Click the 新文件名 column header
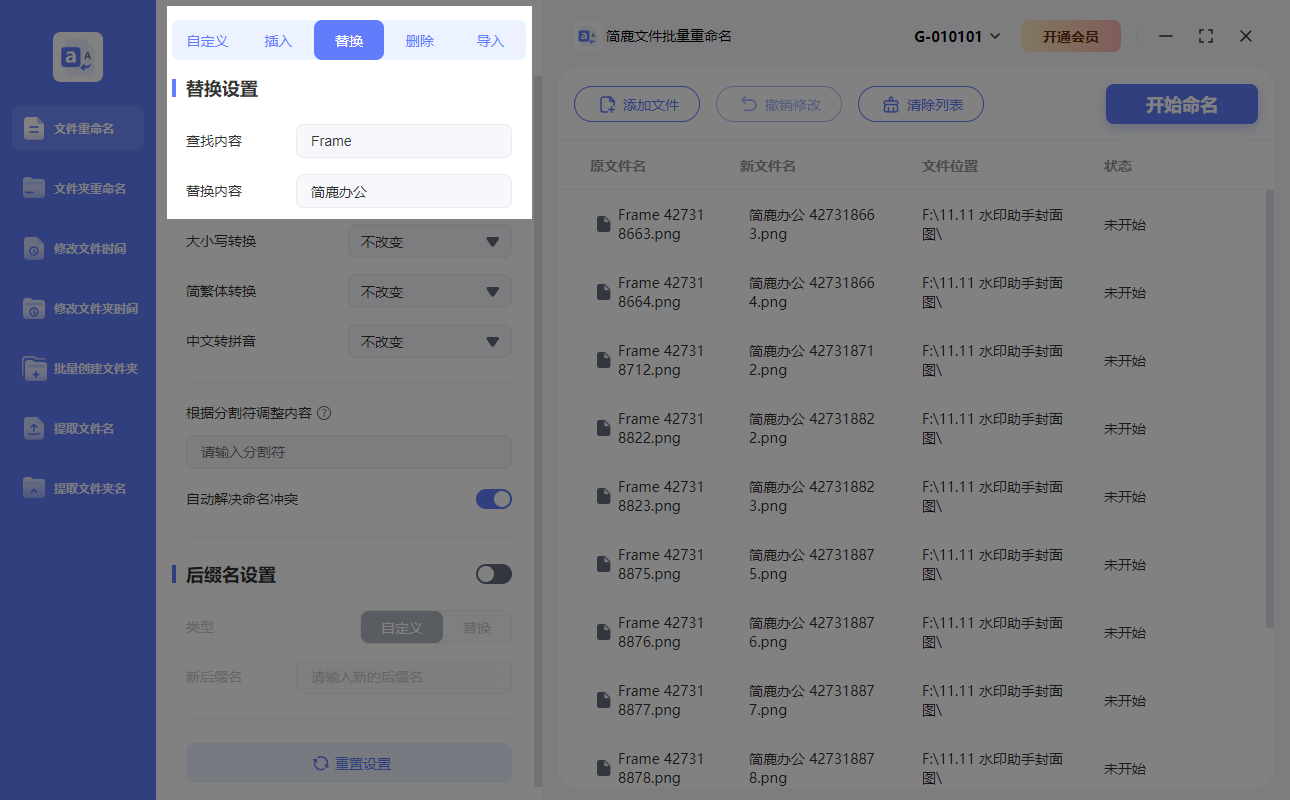This screenshot has width=1290, height=800. [x=768, y=166]
